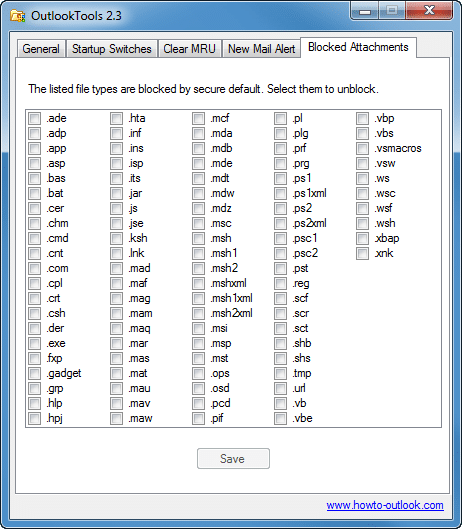Viewport: 462px width, 529px height.
Task: Enable the .mst checkbox
Action: point(198,358)
